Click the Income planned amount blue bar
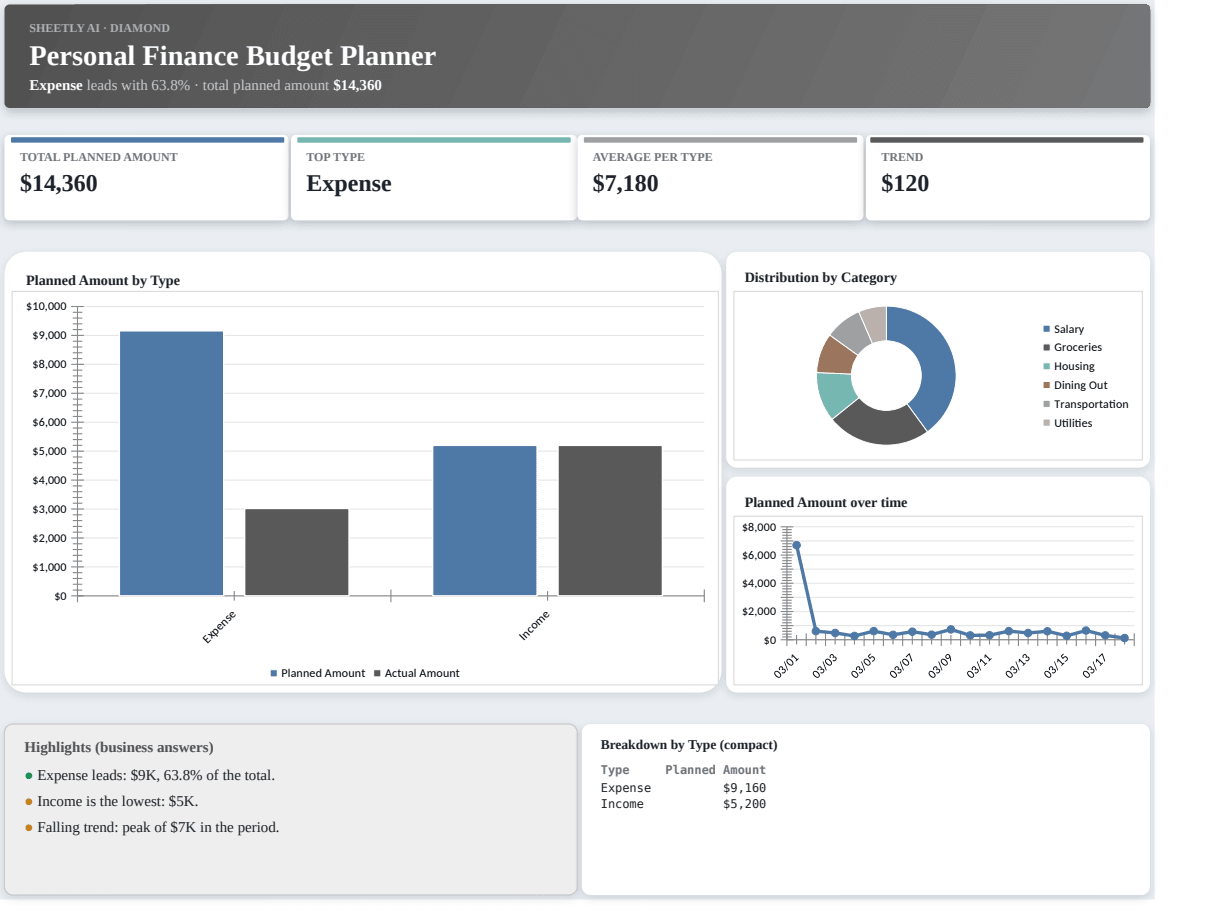The image size is (1227, 922). [x=485, y=521]
